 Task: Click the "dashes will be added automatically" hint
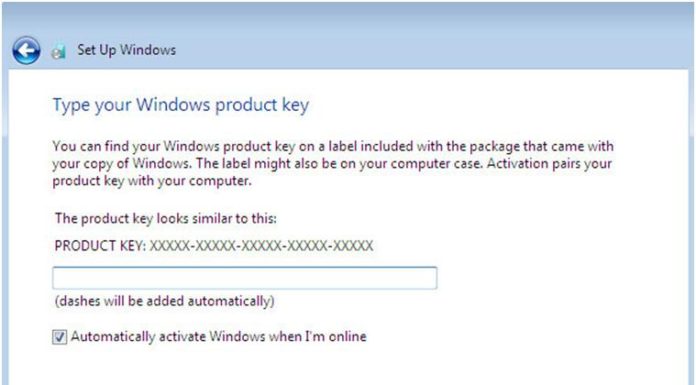165,301
